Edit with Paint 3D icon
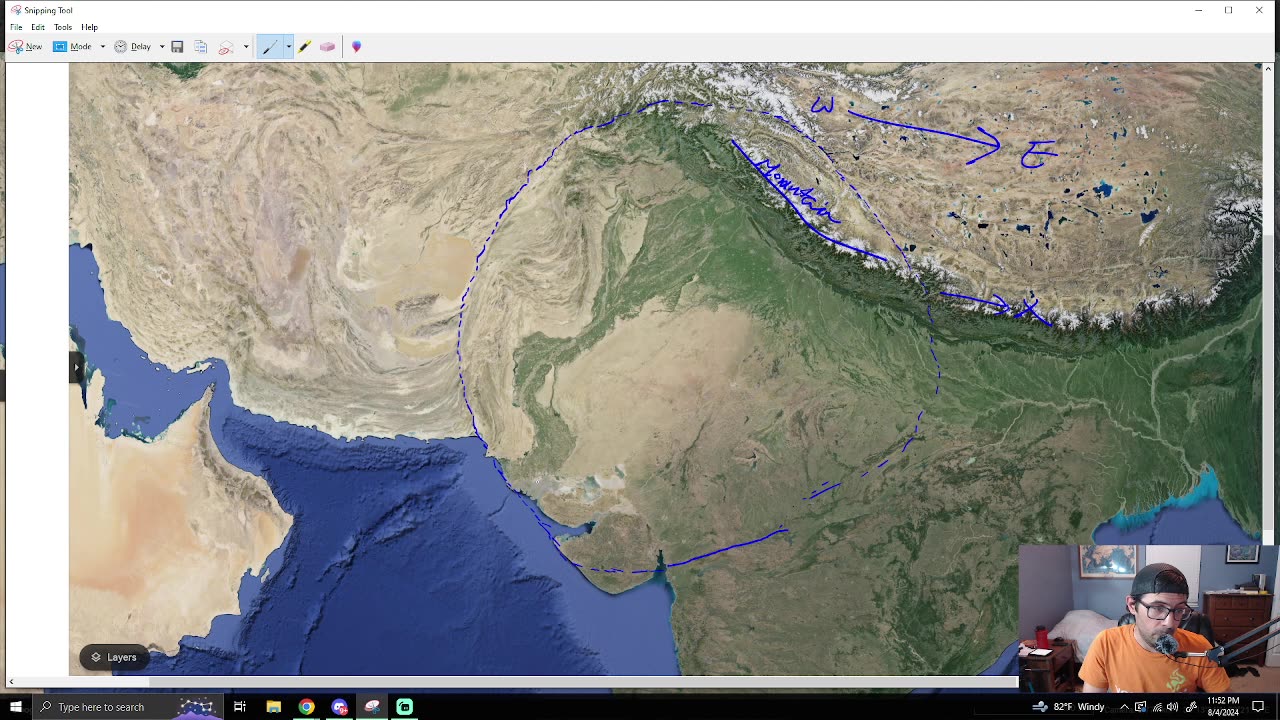 [356, 47]
